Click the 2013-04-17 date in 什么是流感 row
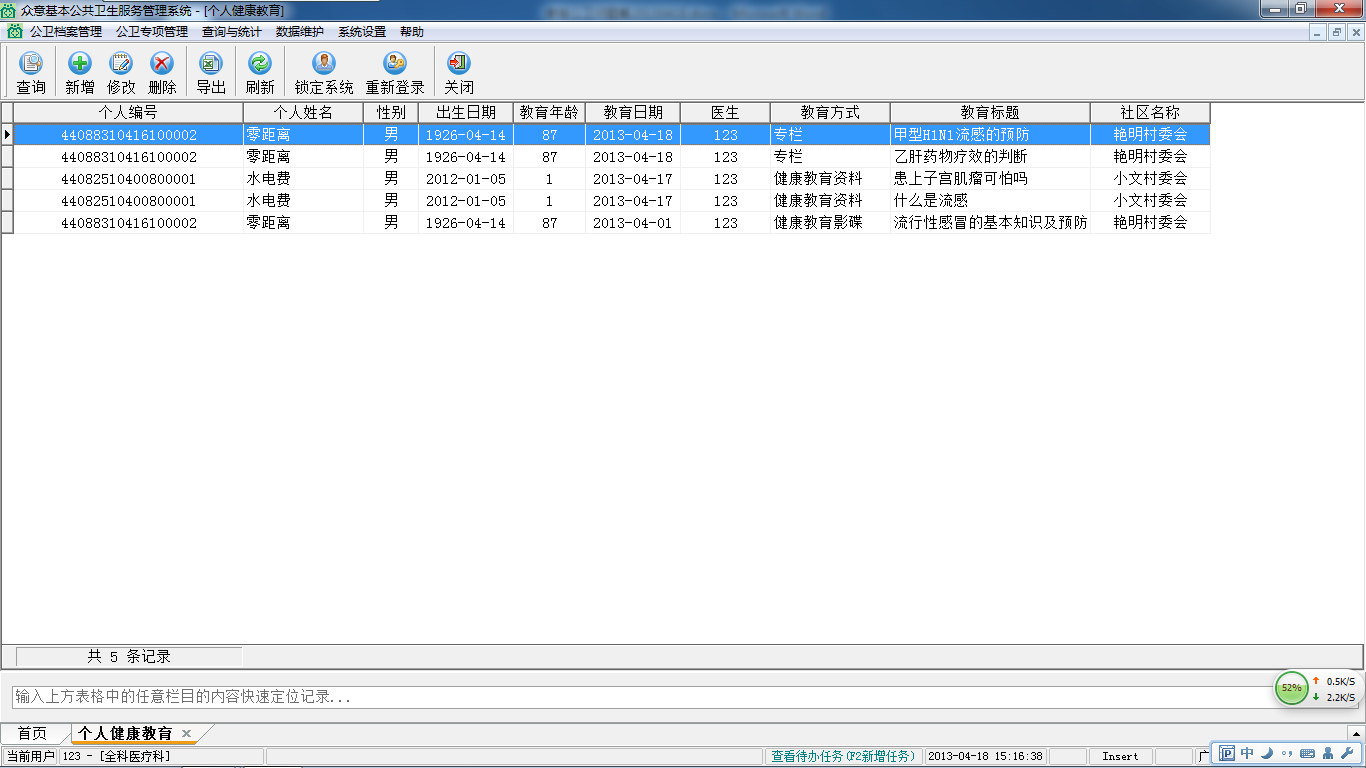Viewport: 1366px width, 768px height. pyautogui.click(x=633, y=200)
